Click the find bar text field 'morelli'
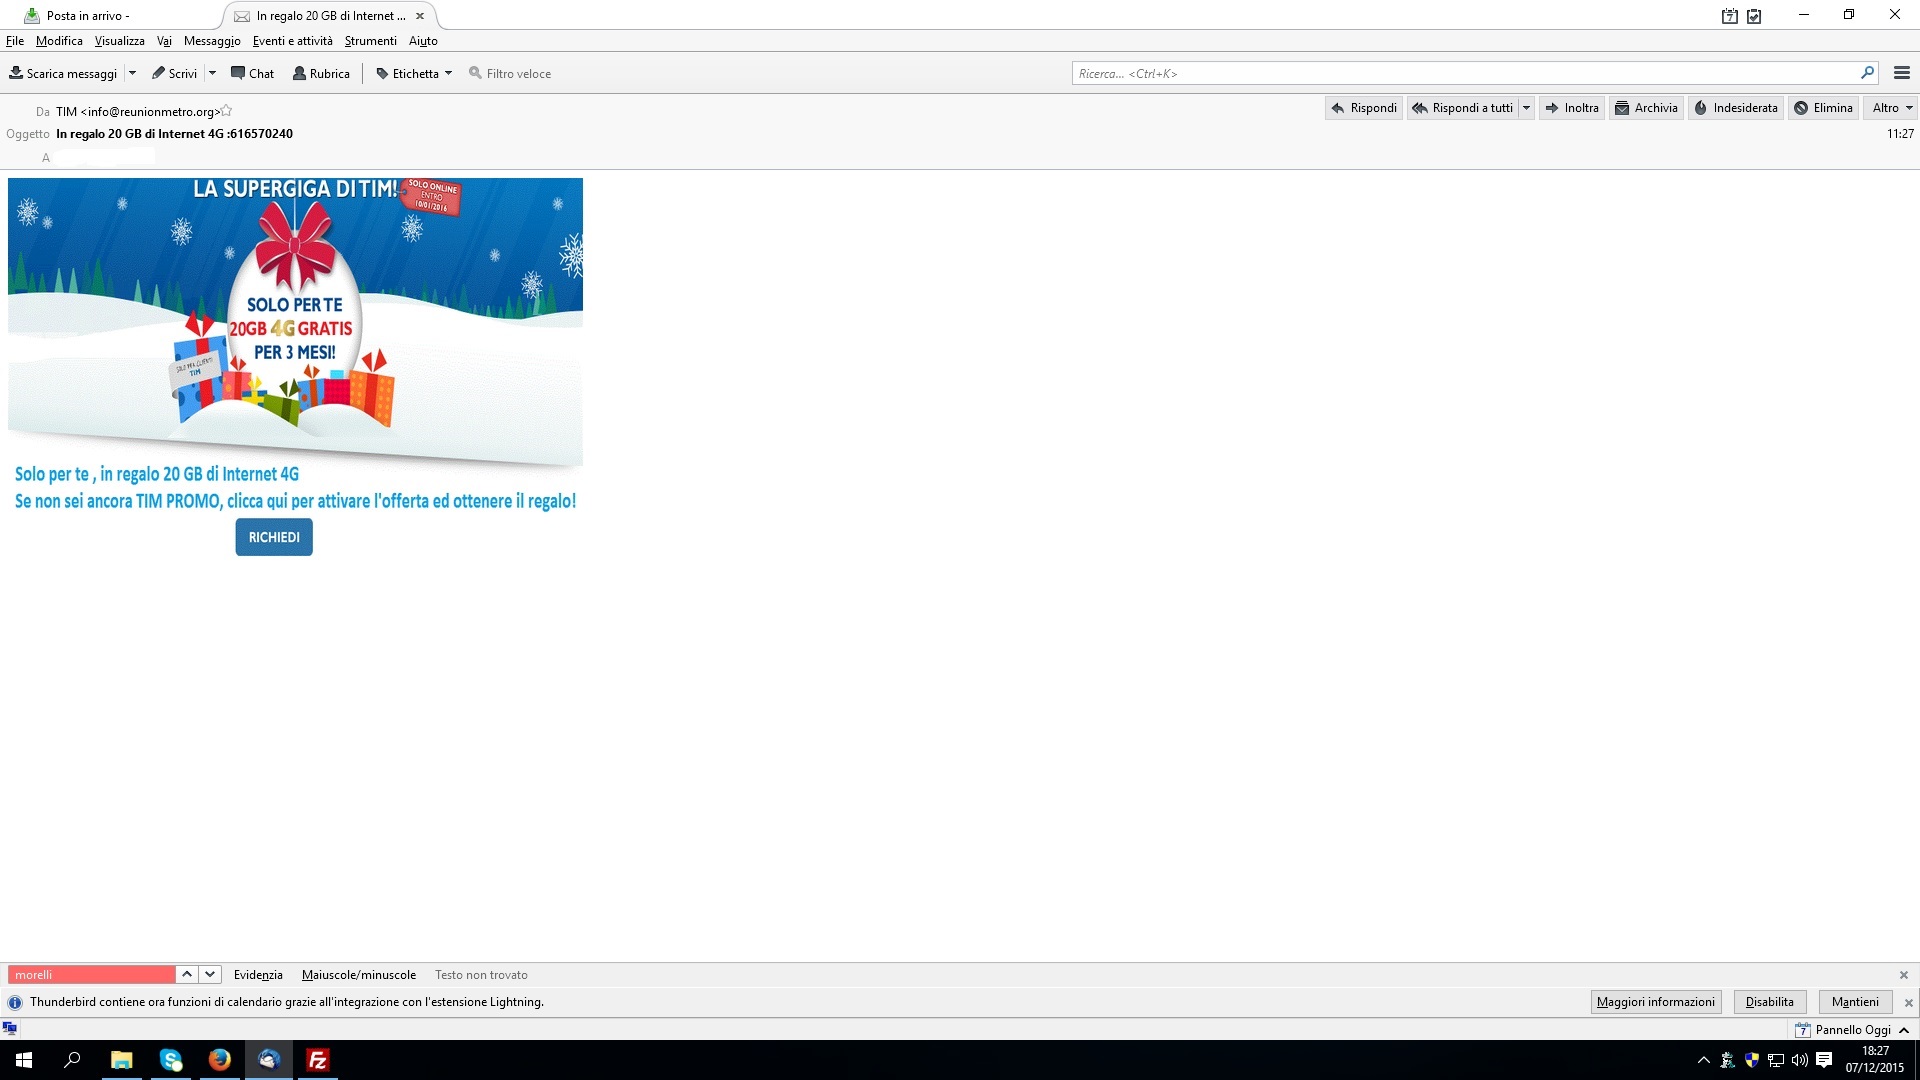1920x1080 pixels. (x=92, y=974)
